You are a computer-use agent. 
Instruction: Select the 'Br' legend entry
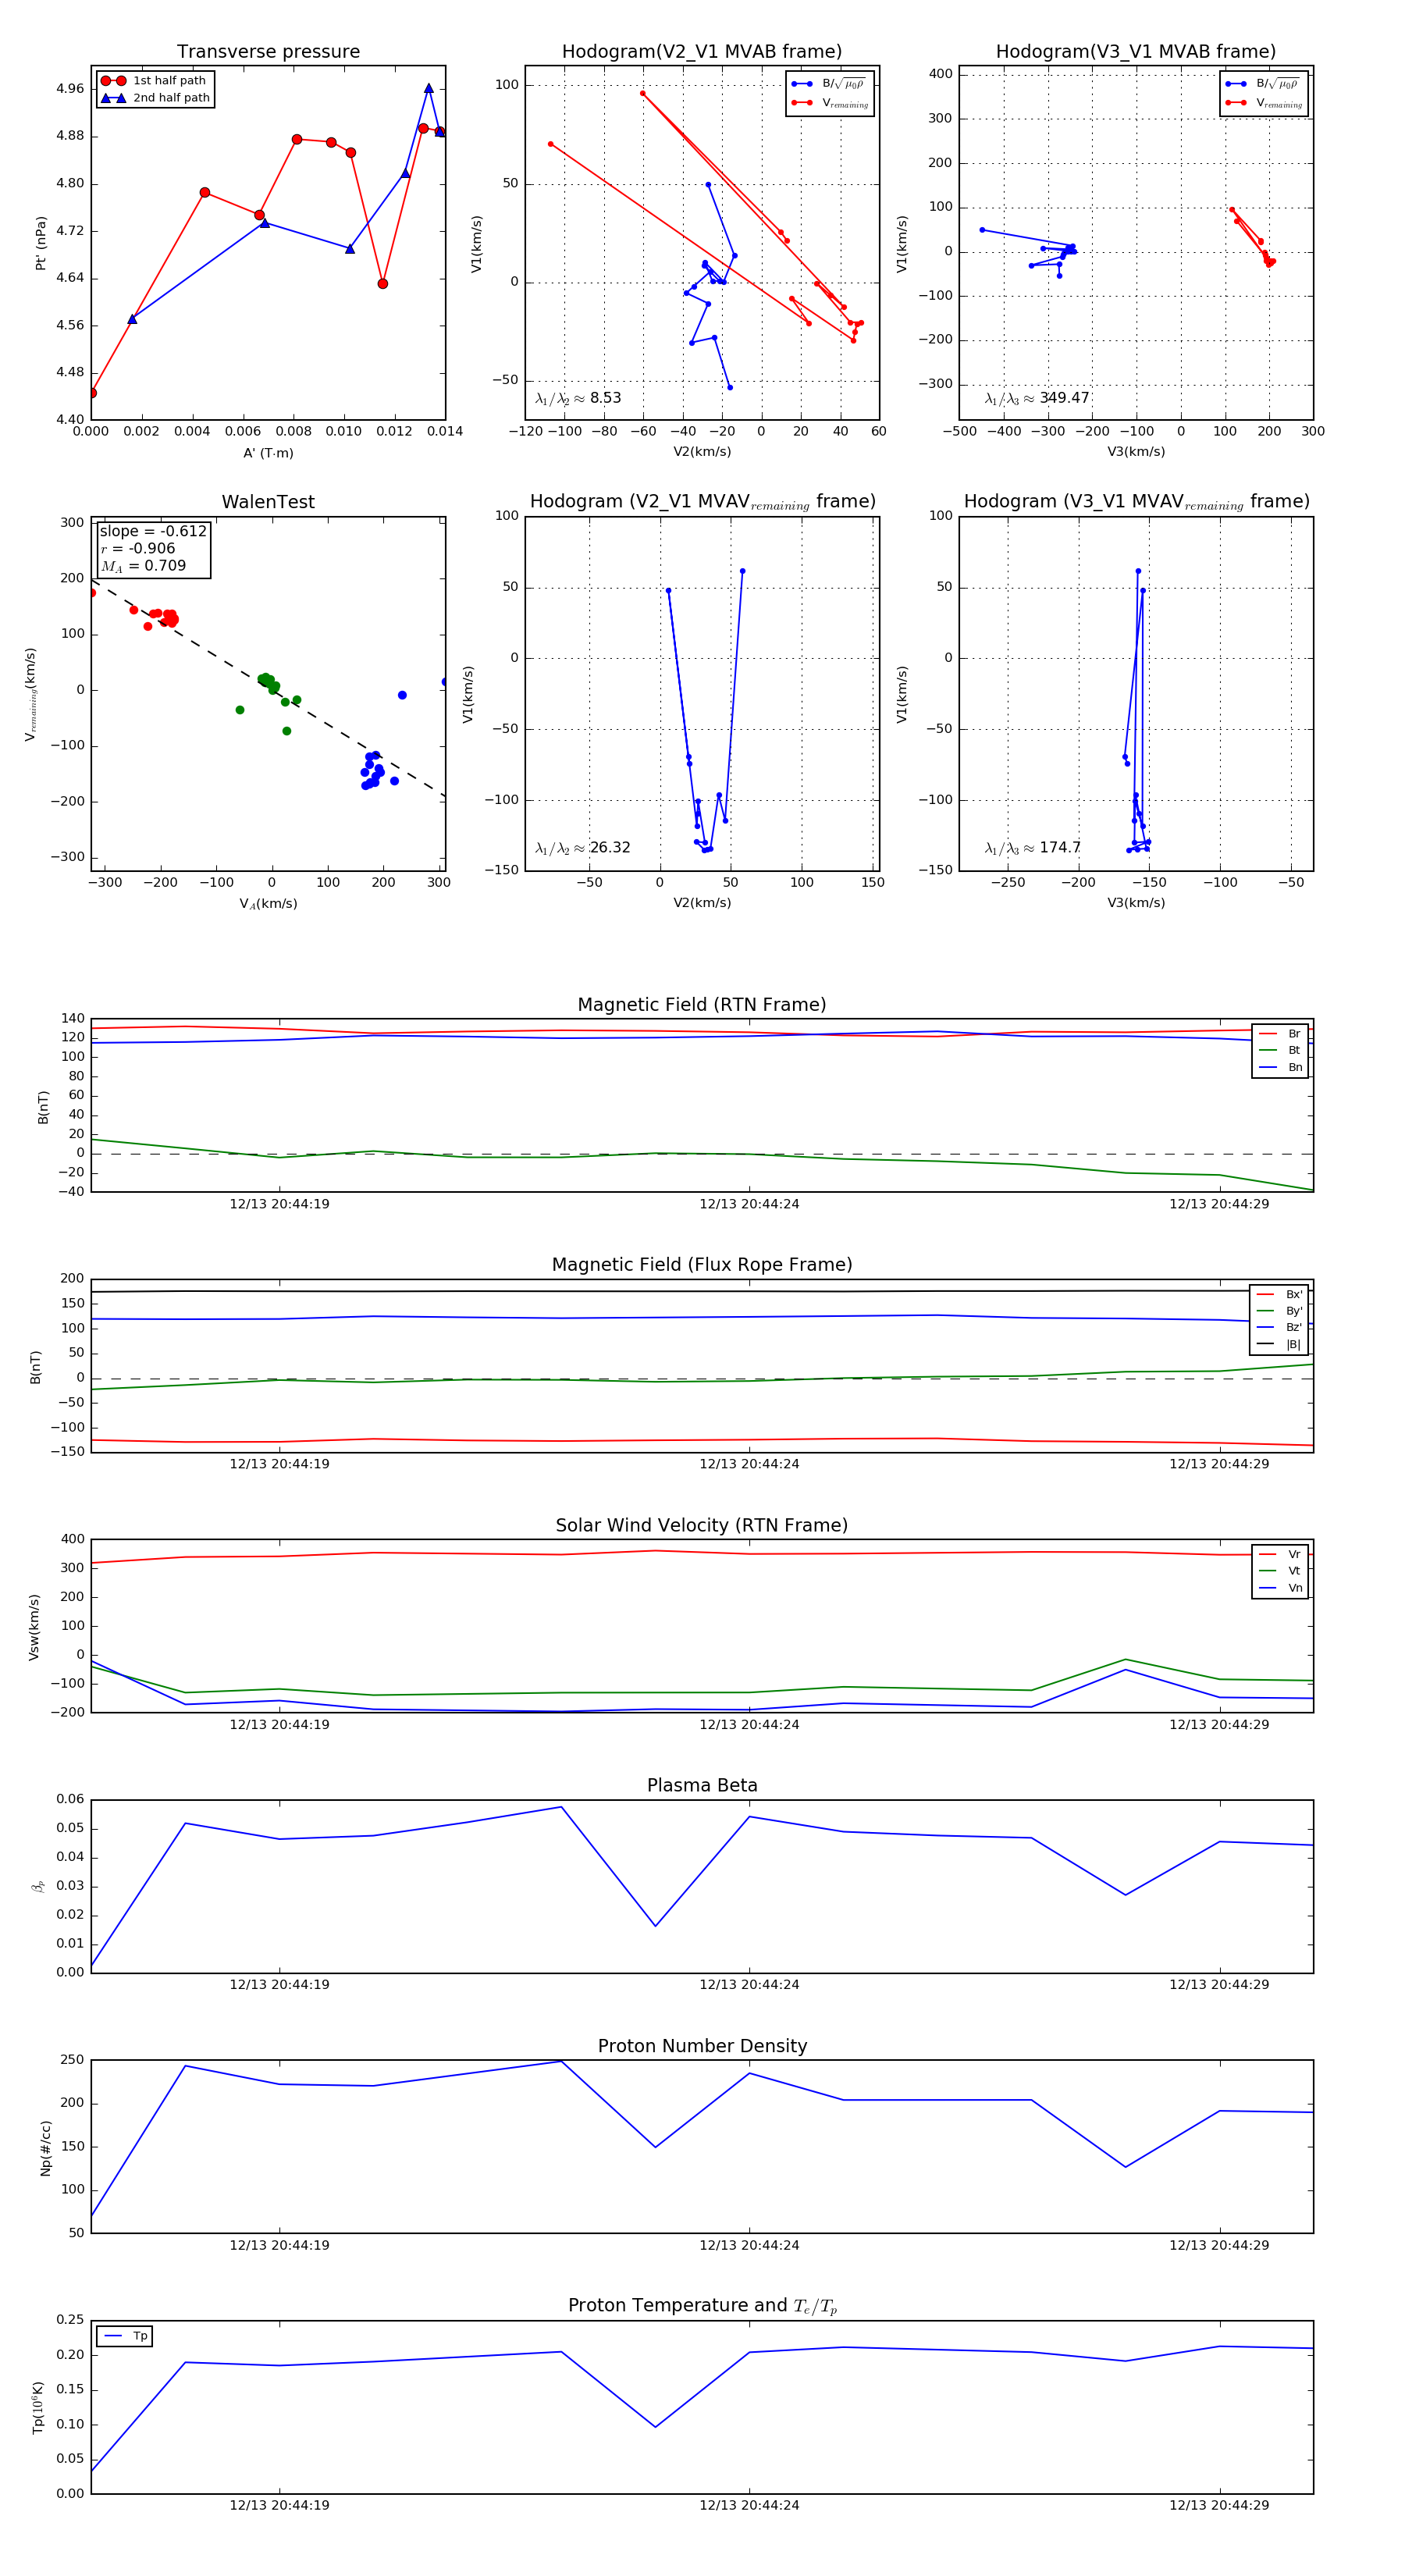click(x=1280, y=1034)
